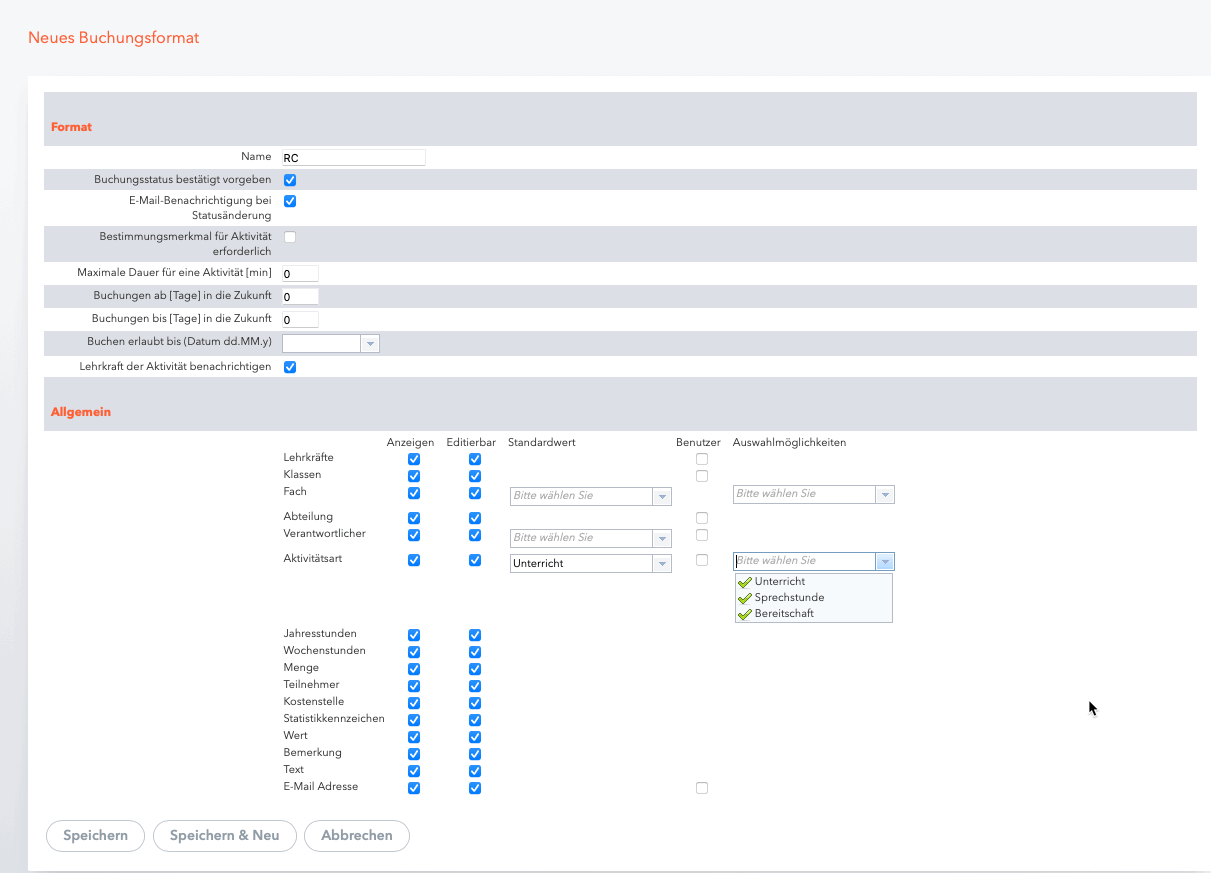The image size is (1211, 873).
Task: Click the green check icon beside Unterricht
Action: click(x=744, y=582)
